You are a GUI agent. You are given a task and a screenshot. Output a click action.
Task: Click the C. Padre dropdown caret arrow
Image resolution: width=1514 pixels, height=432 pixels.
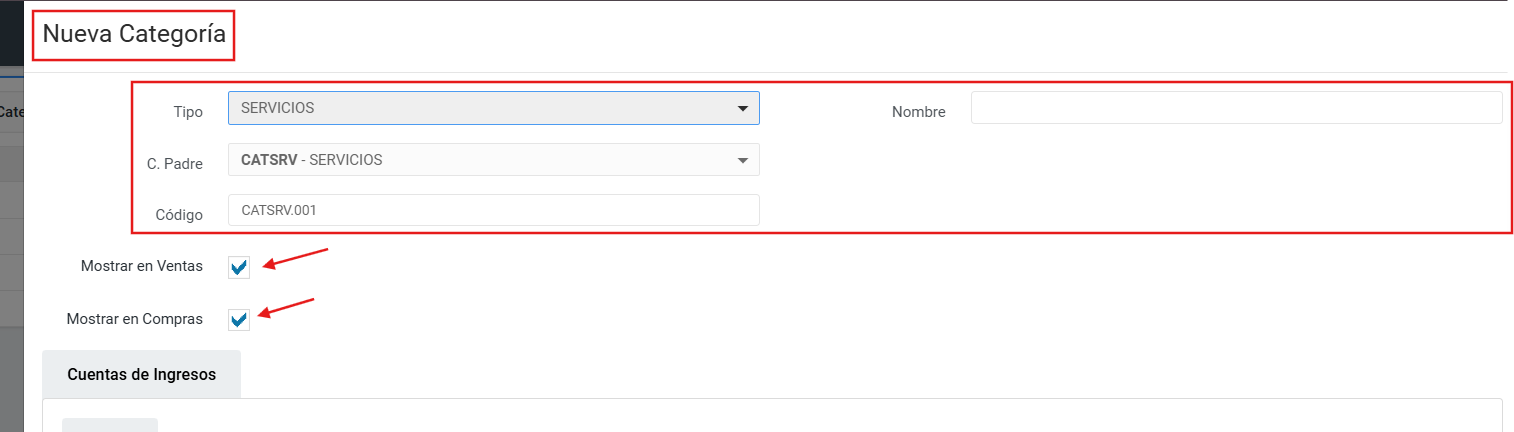pyautogui.click(x=742, y=160)
